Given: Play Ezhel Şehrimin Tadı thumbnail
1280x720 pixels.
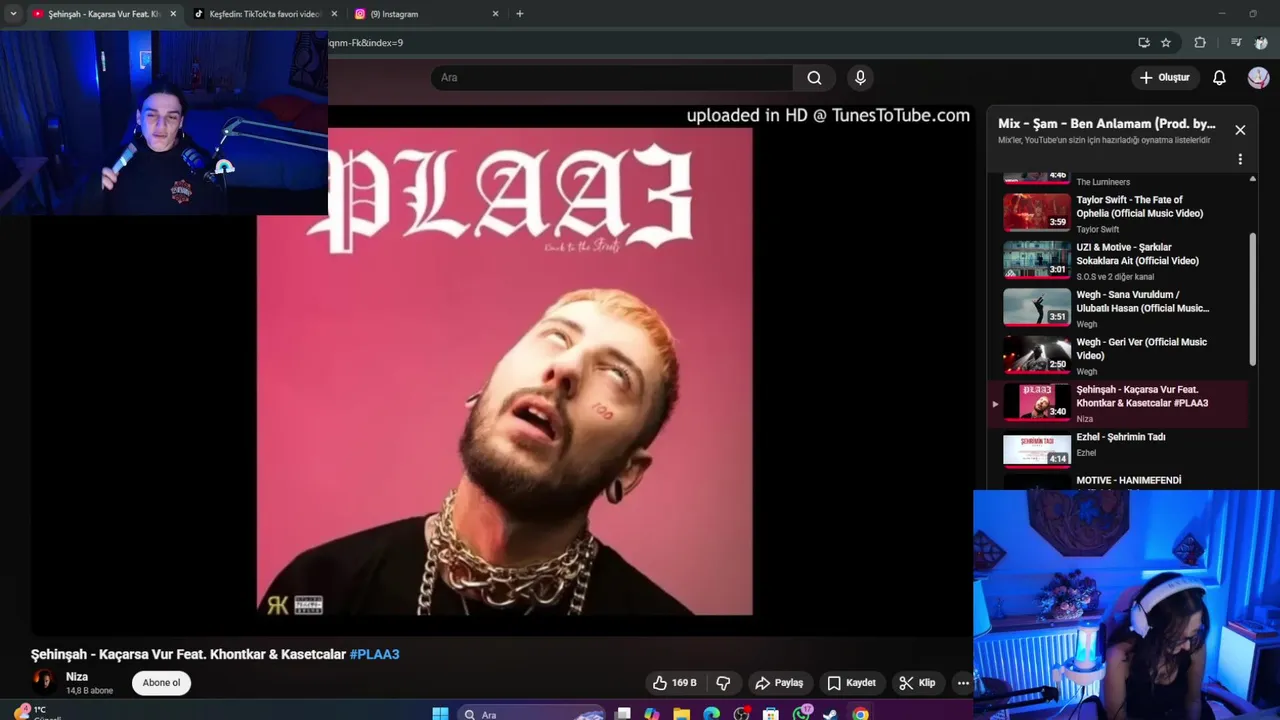Looking at the screenshot, I should (1037, 450).
